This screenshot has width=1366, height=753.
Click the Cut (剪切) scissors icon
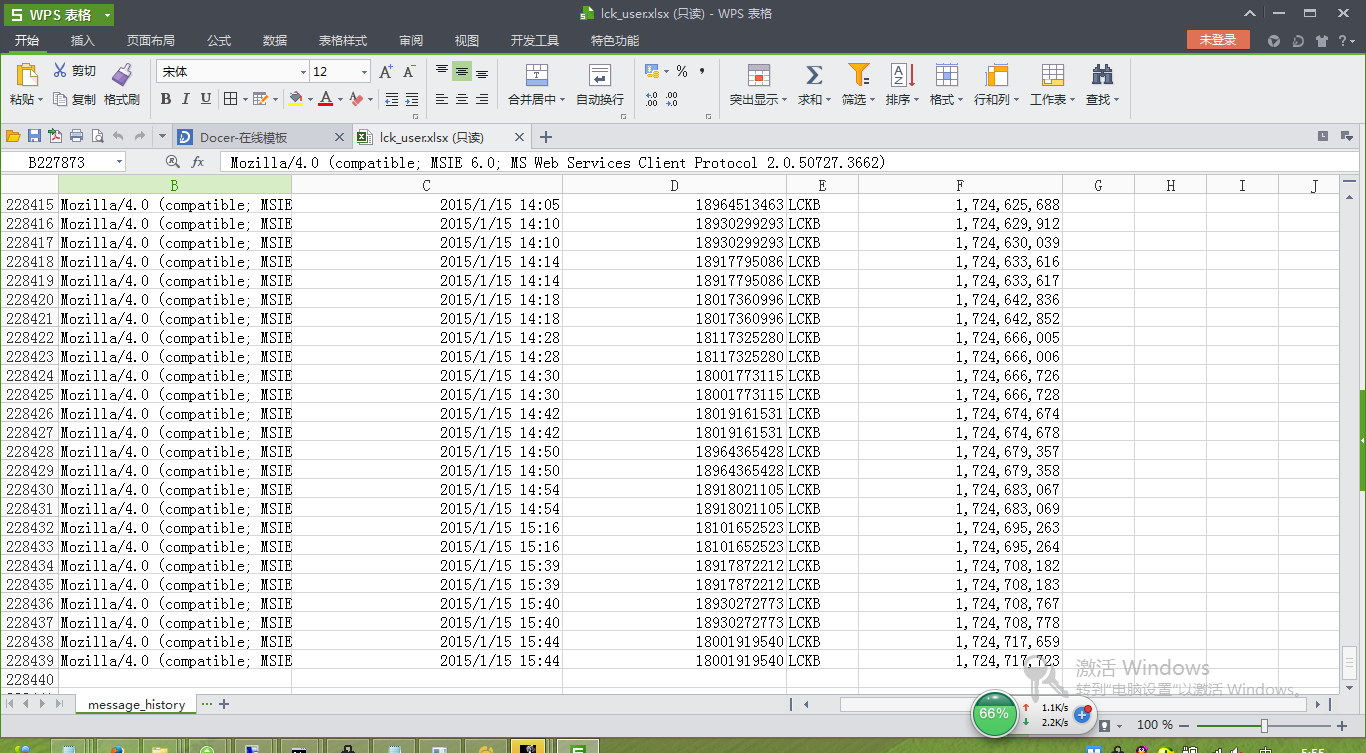tap(60, 71)
